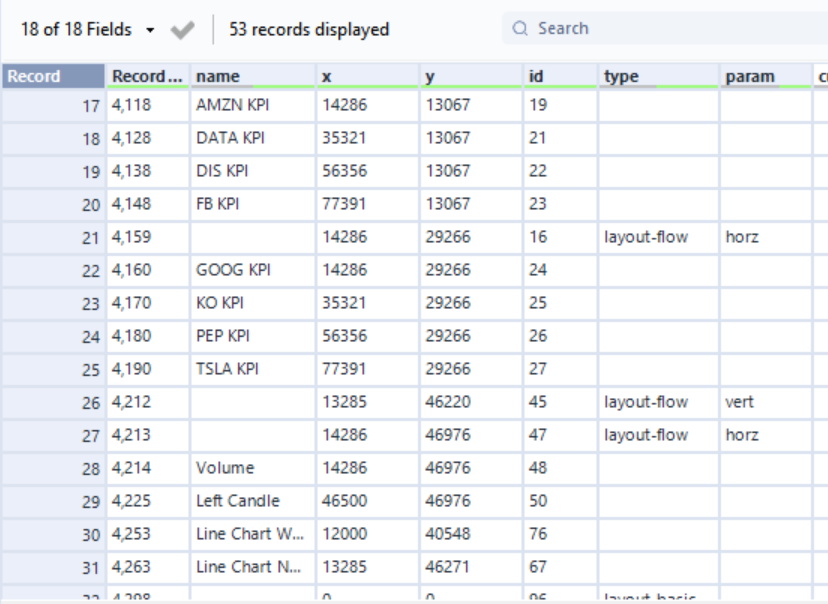Select the Volume name cell
The height and width of the screenshot is (604, 828).
tap(225, 468)
